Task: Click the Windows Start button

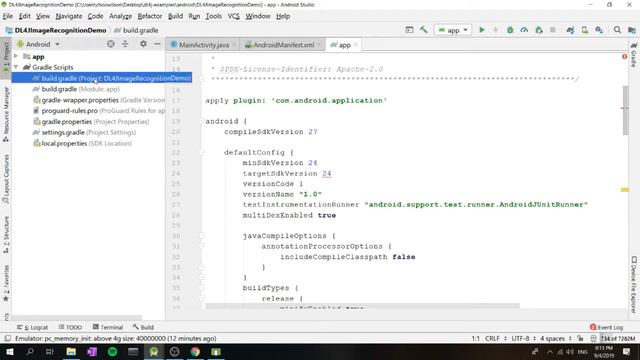Action: coord(10,351)
